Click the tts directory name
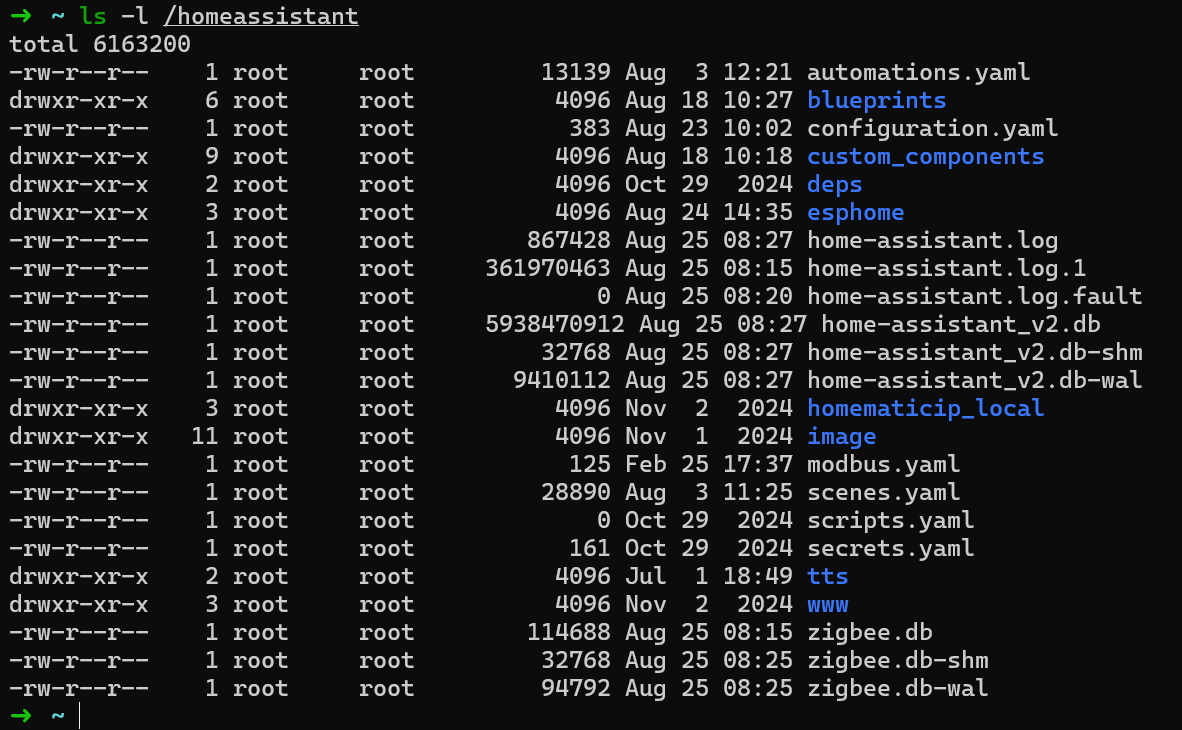The height and width of the screenshot is (730, 1182). point(827,576)
